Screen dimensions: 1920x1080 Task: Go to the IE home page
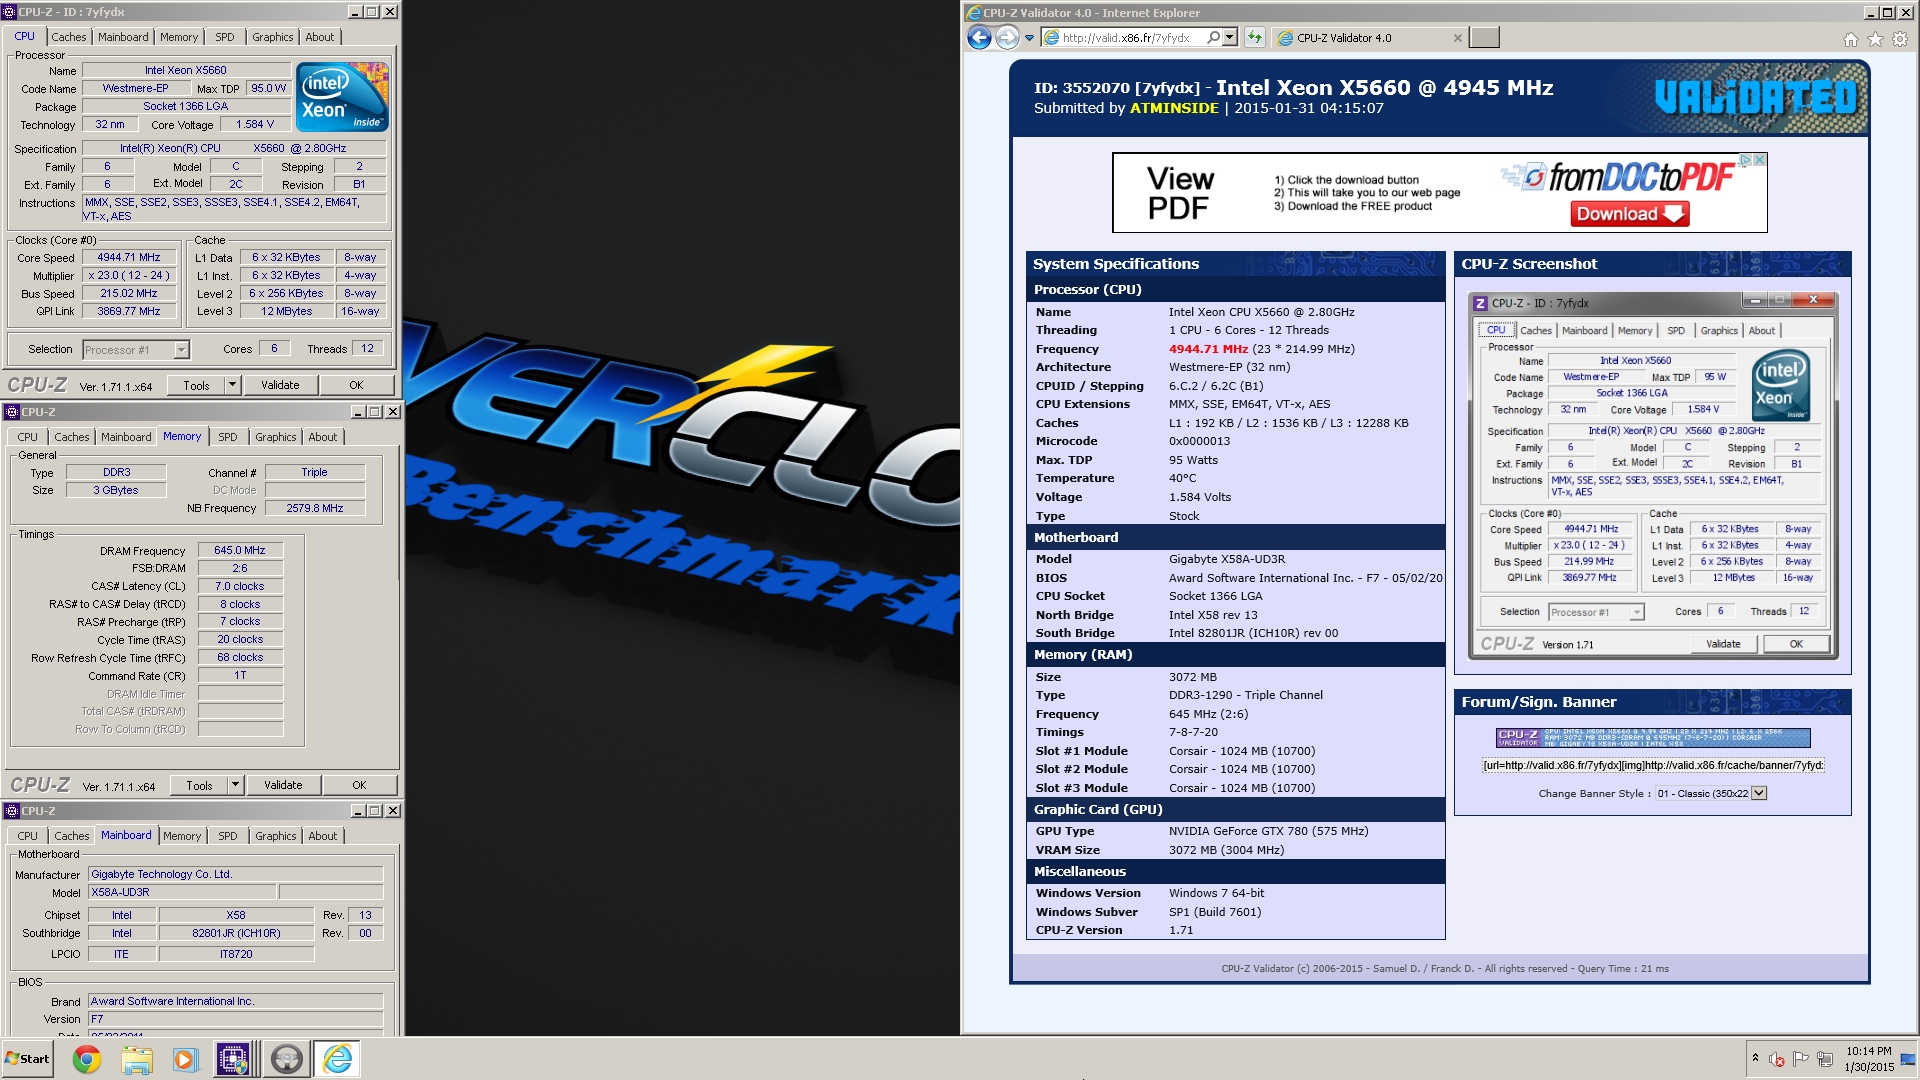click(1850, 39)
